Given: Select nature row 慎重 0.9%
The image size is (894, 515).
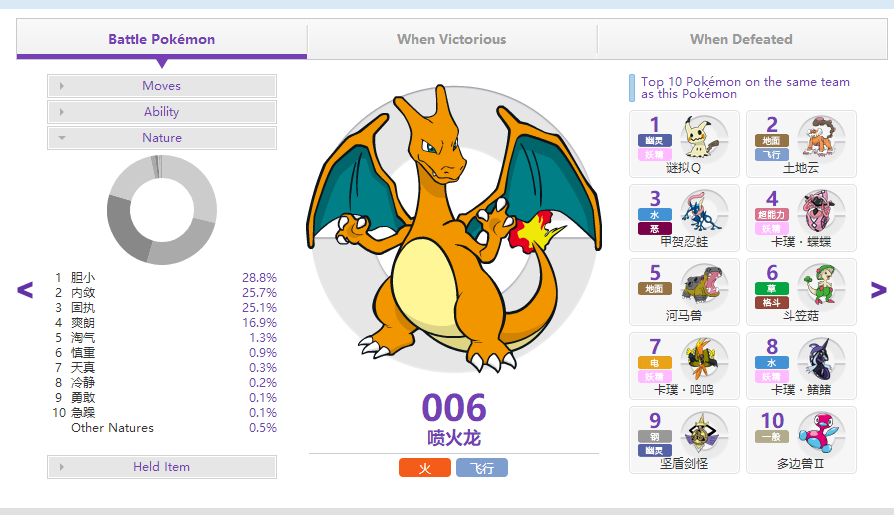Looking at the screenshot, I should click(165, 352).
